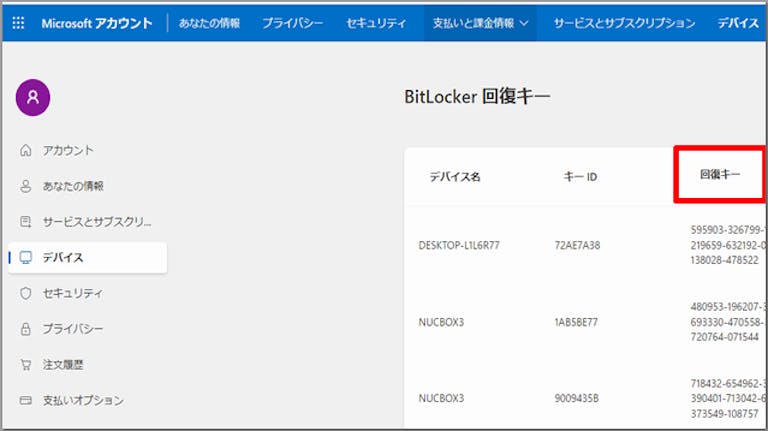
Task: Click the BitLocker 回復キー page heading
Action: point(477,96)
